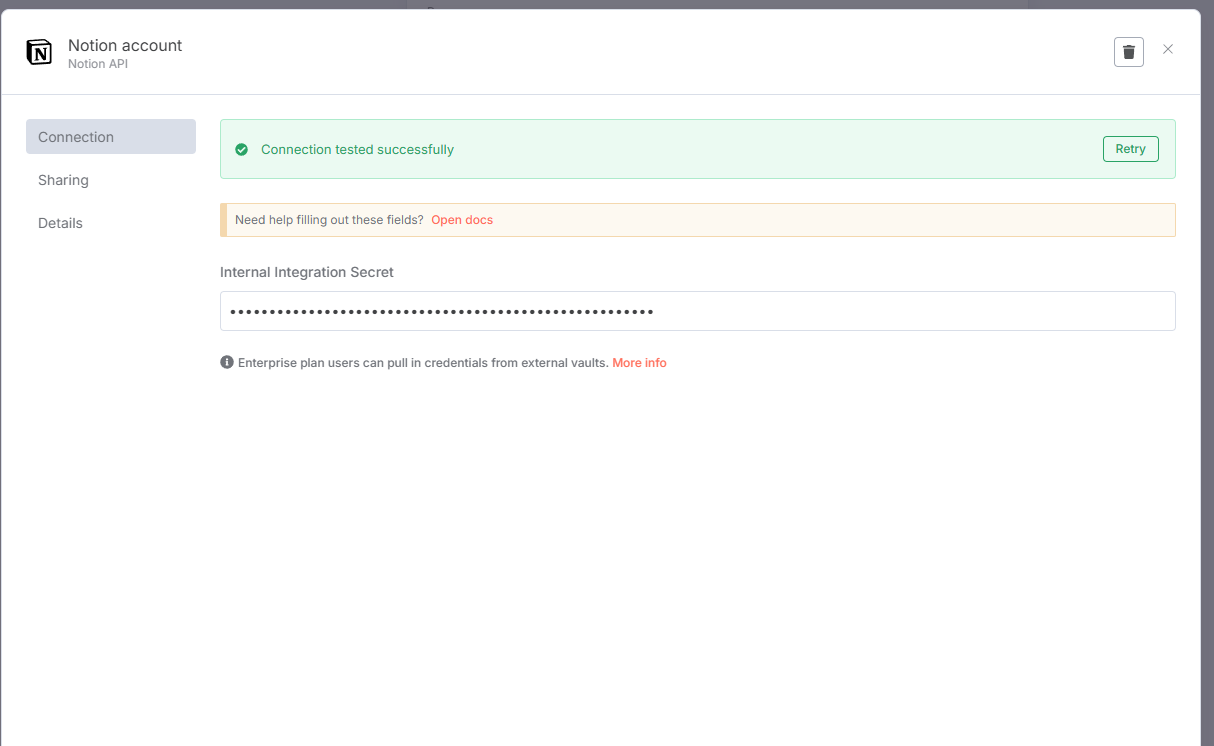Close the Notion account dialog
Viewport: 1214px width, 746px height.
1168,49
